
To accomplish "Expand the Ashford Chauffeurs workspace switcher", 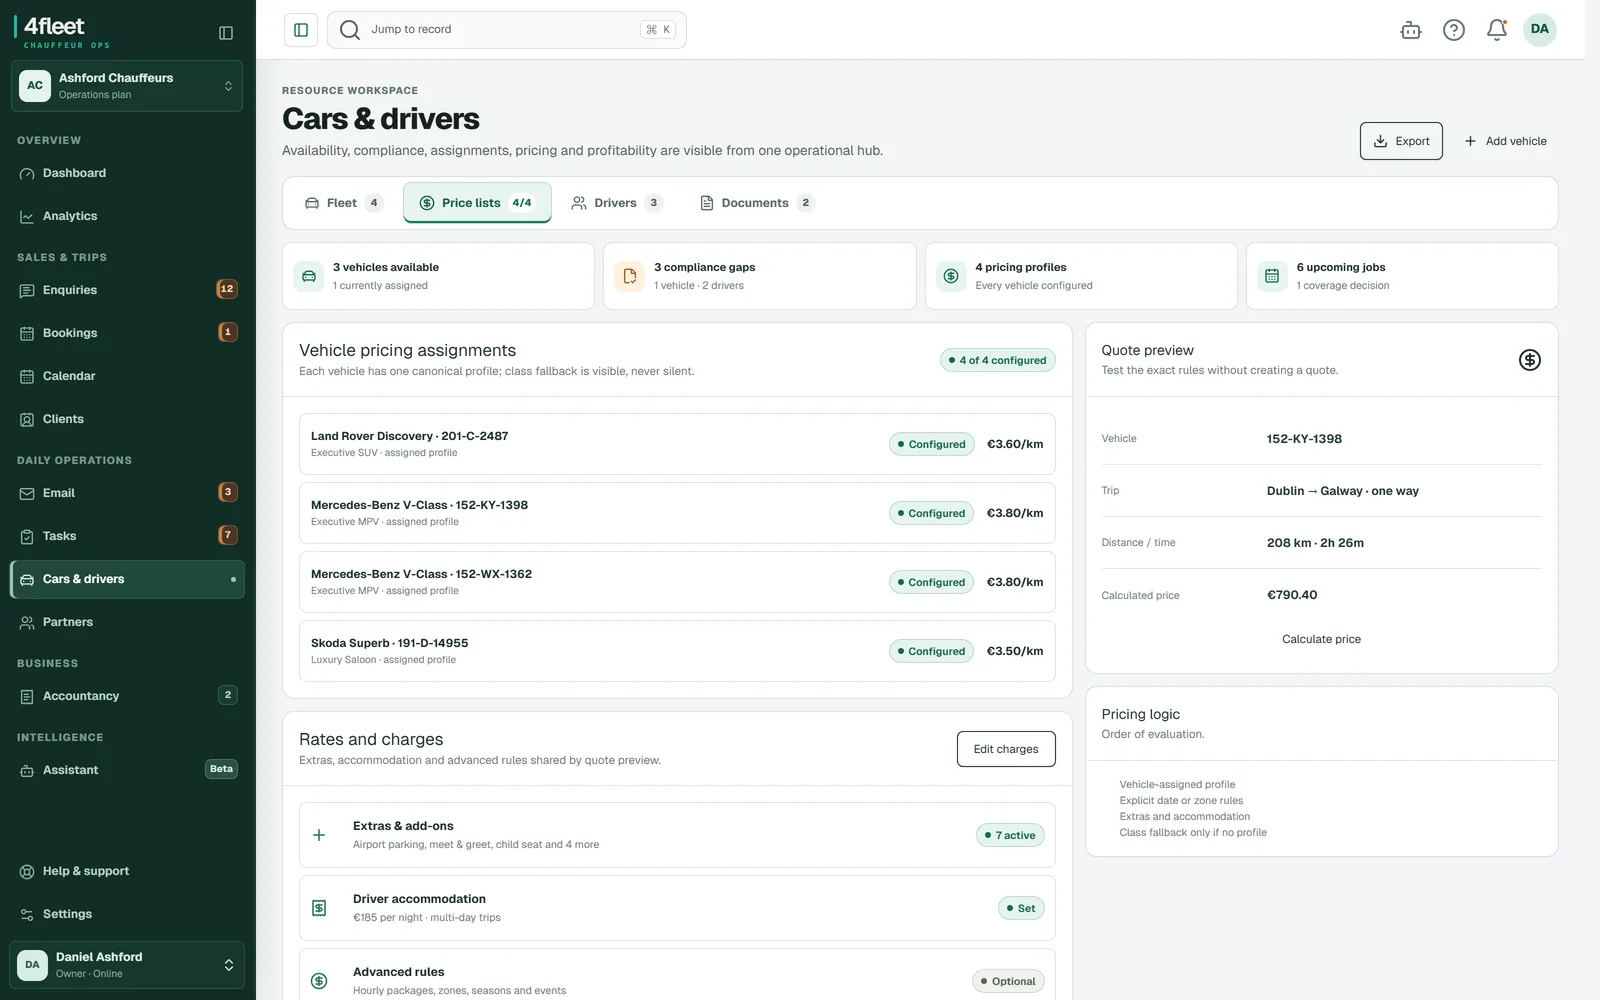I will point(127,86).
